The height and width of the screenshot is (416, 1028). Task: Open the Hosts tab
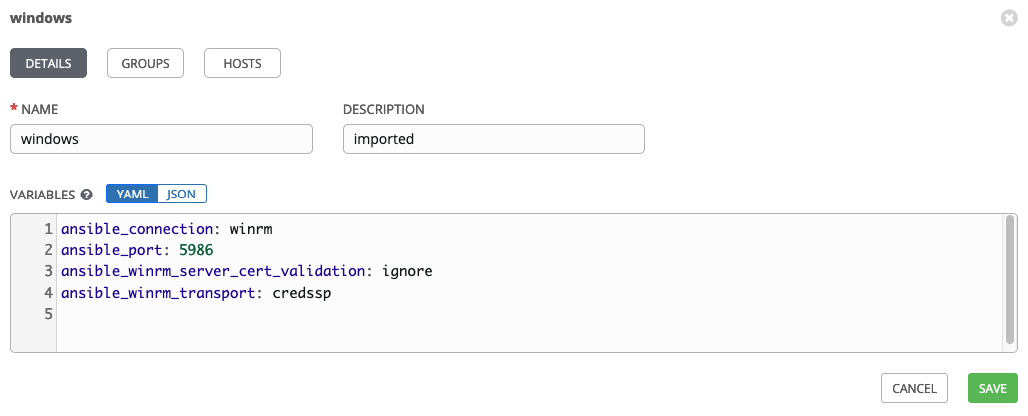click(242, 63)
